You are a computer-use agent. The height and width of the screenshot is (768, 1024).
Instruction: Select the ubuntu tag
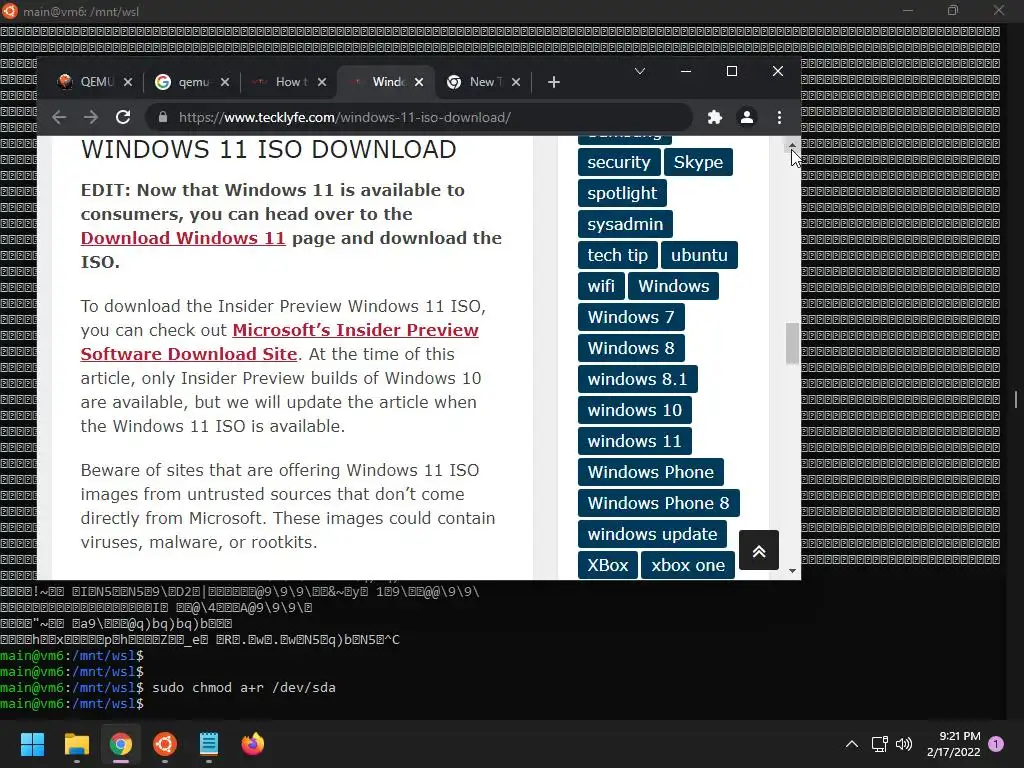click(699, 255)
